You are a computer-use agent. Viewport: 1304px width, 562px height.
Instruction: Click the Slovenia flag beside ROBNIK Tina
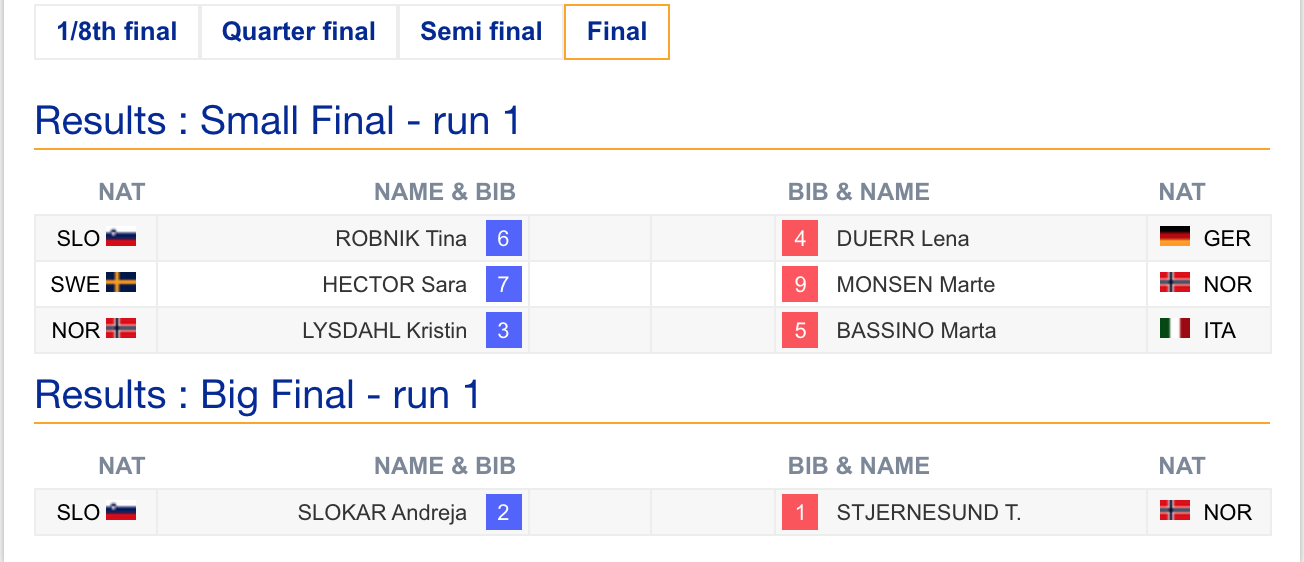click(x=121, y=238)
